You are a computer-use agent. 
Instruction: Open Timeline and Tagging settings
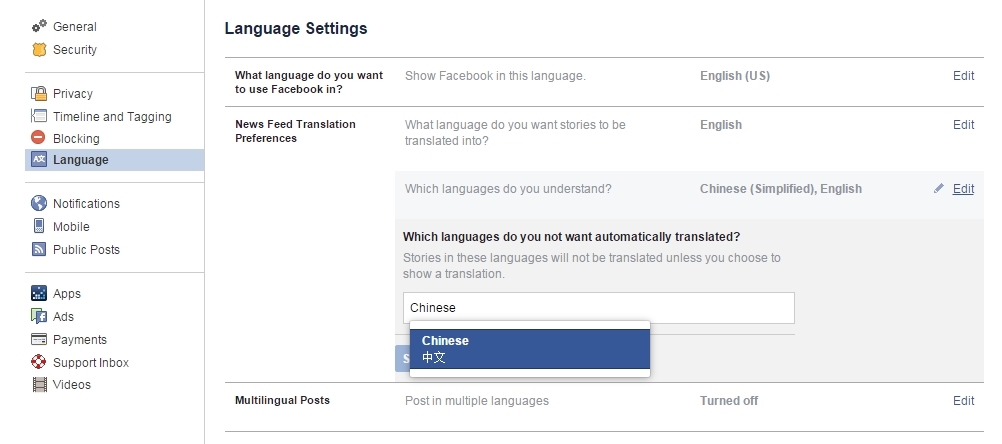click(112, 116)
